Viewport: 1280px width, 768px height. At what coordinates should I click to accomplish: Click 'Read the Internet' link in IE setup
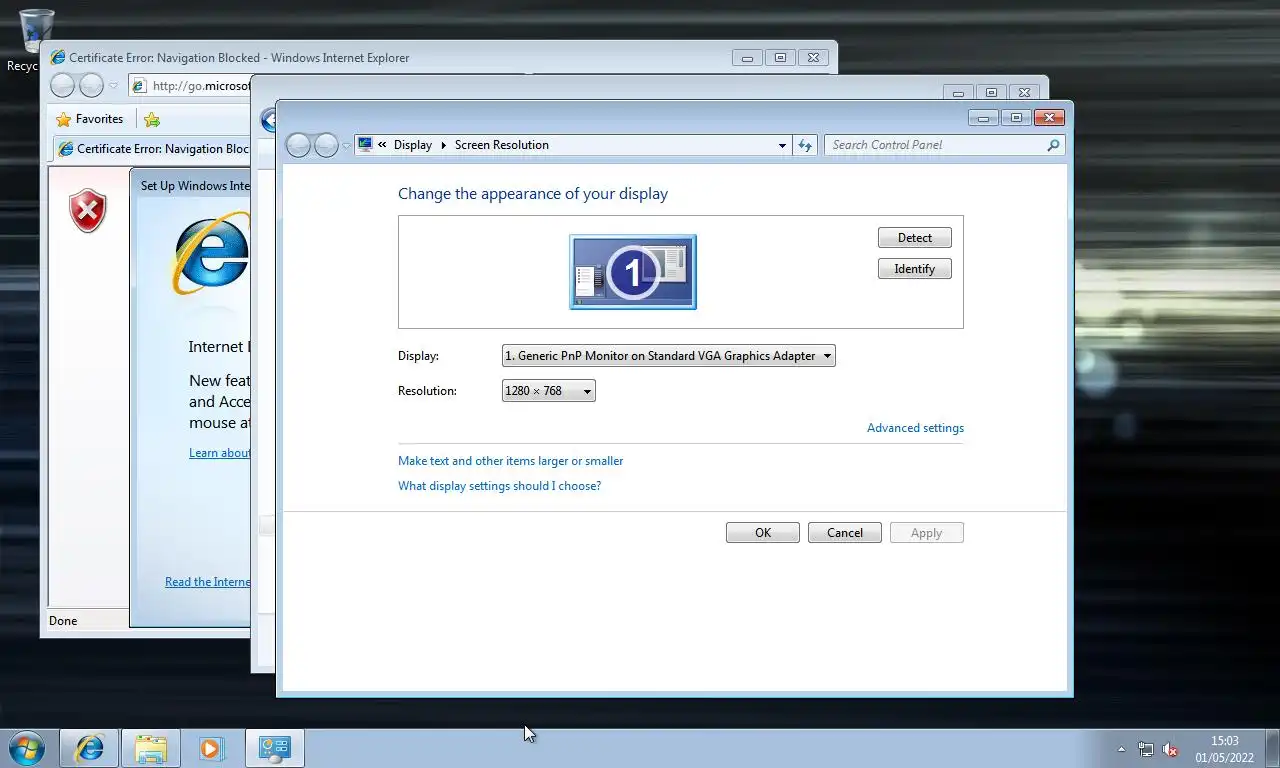[207, 582]
